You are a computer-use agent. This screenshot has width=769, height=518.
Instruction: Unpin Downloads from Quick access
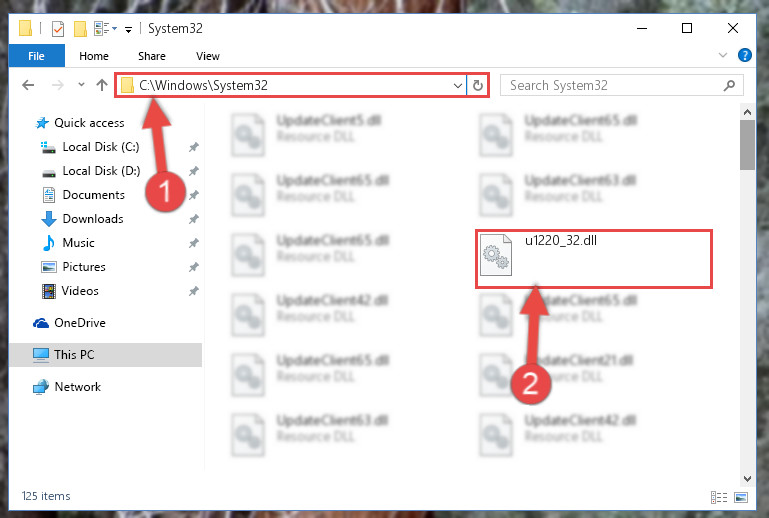click(x=194, y=219)
